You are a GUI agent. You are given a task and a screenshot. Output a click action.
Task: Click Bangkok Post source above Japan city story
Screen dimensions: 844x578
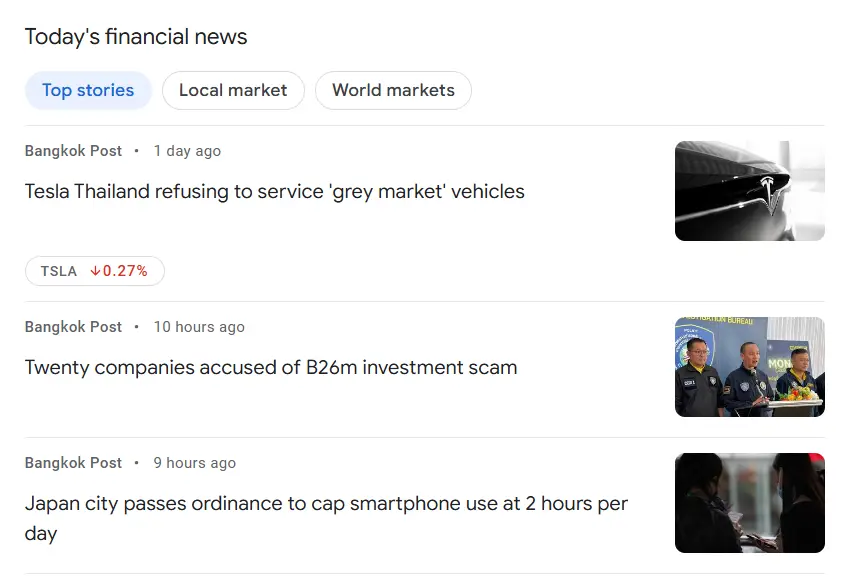73,463
